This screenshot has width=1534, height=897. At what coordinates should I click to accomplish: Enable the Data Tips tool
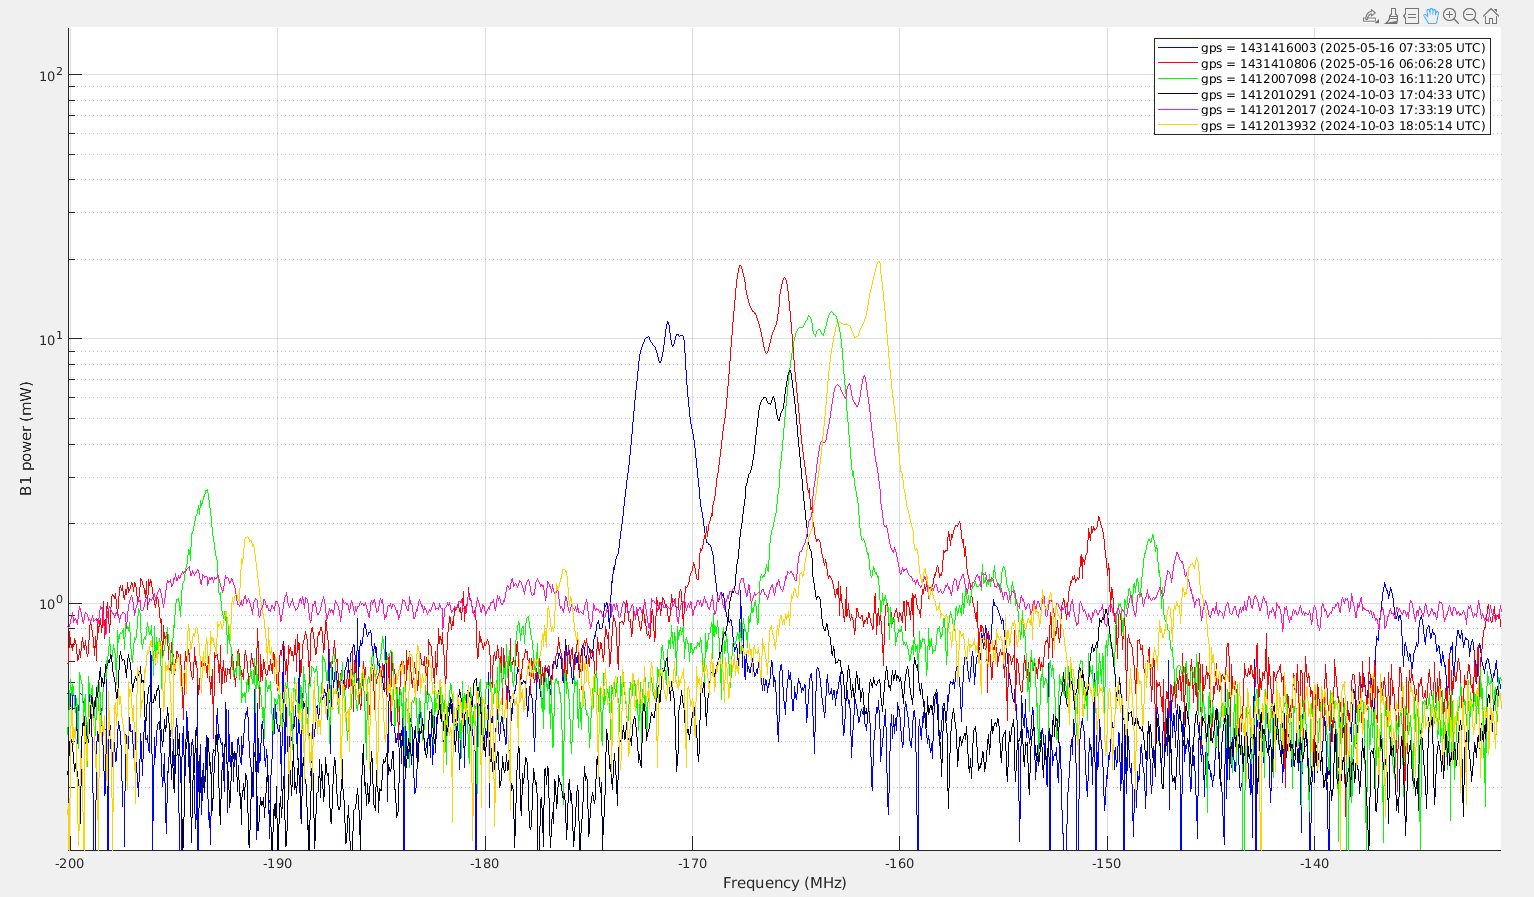click(x=1411, y=16)
